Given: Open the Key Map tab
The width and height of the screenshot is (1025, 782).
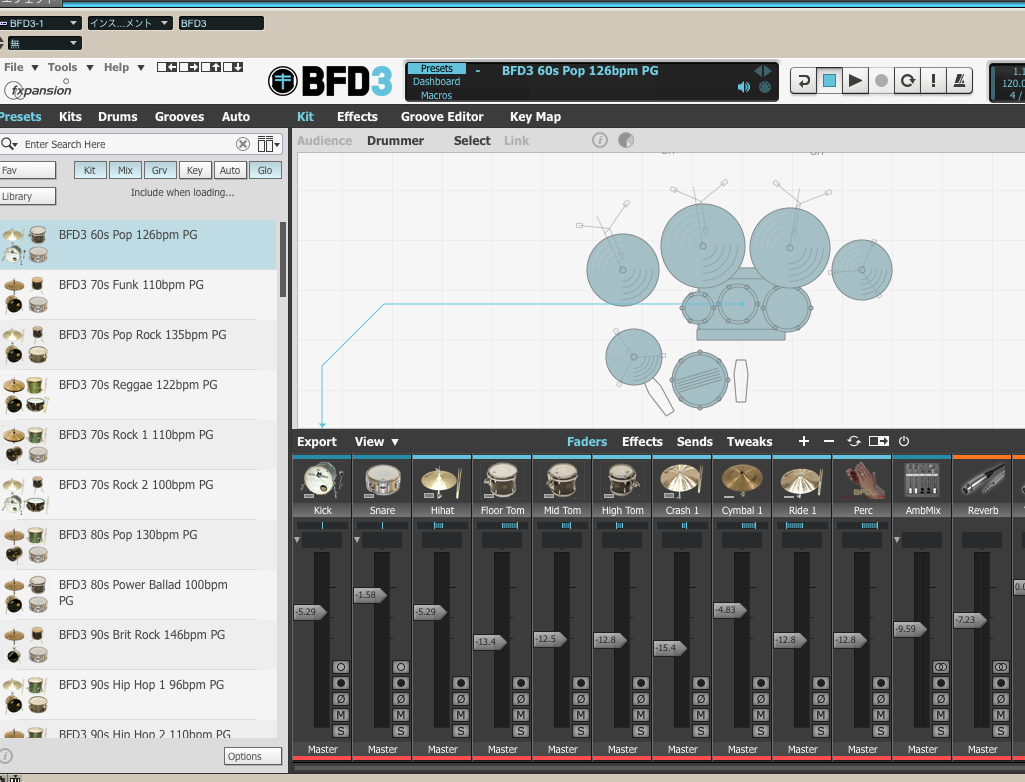Looking at the screenshot, I should click(535, 116).
